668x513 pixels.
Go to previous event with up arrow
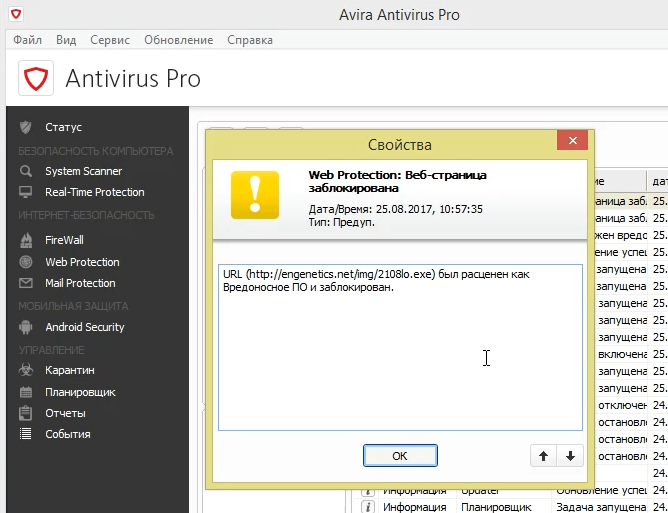coord(543,456)
